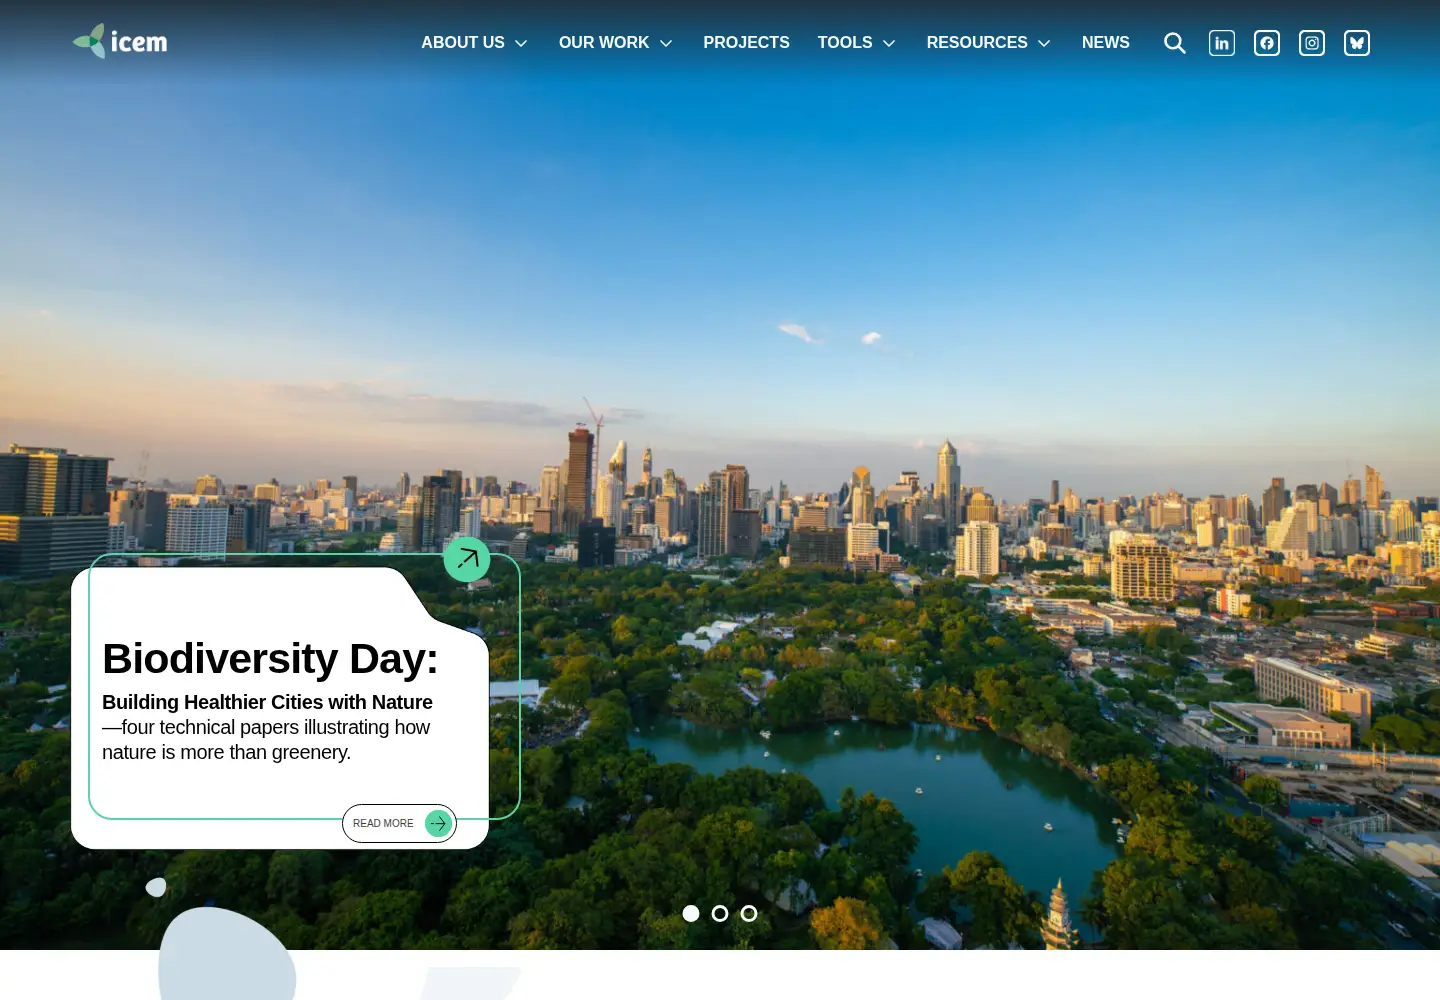Screen dimensions: 1440x1000
Task: Go to the Projects page
Action: click(746, 42)
